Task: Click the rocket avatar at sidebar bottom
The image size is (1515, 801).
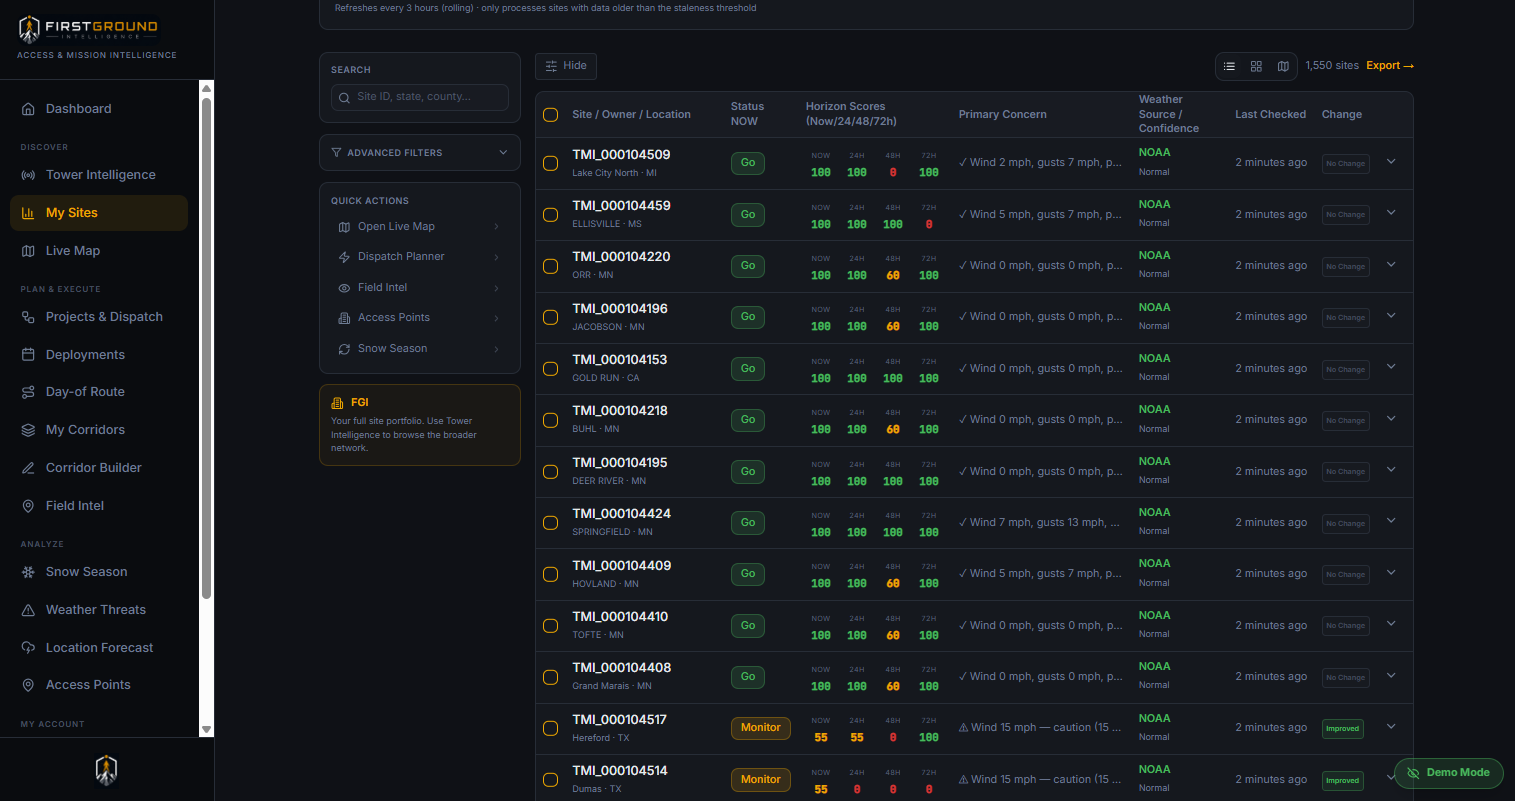Action: point(106,769)
